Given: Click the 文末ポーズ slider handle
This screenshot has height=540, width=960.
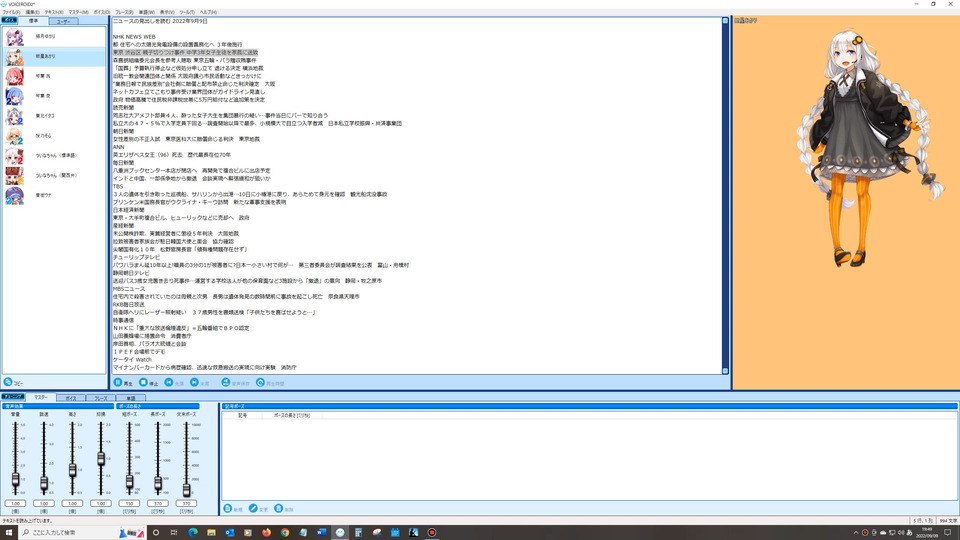Looking at the screenshot, I should click(186, 489).
